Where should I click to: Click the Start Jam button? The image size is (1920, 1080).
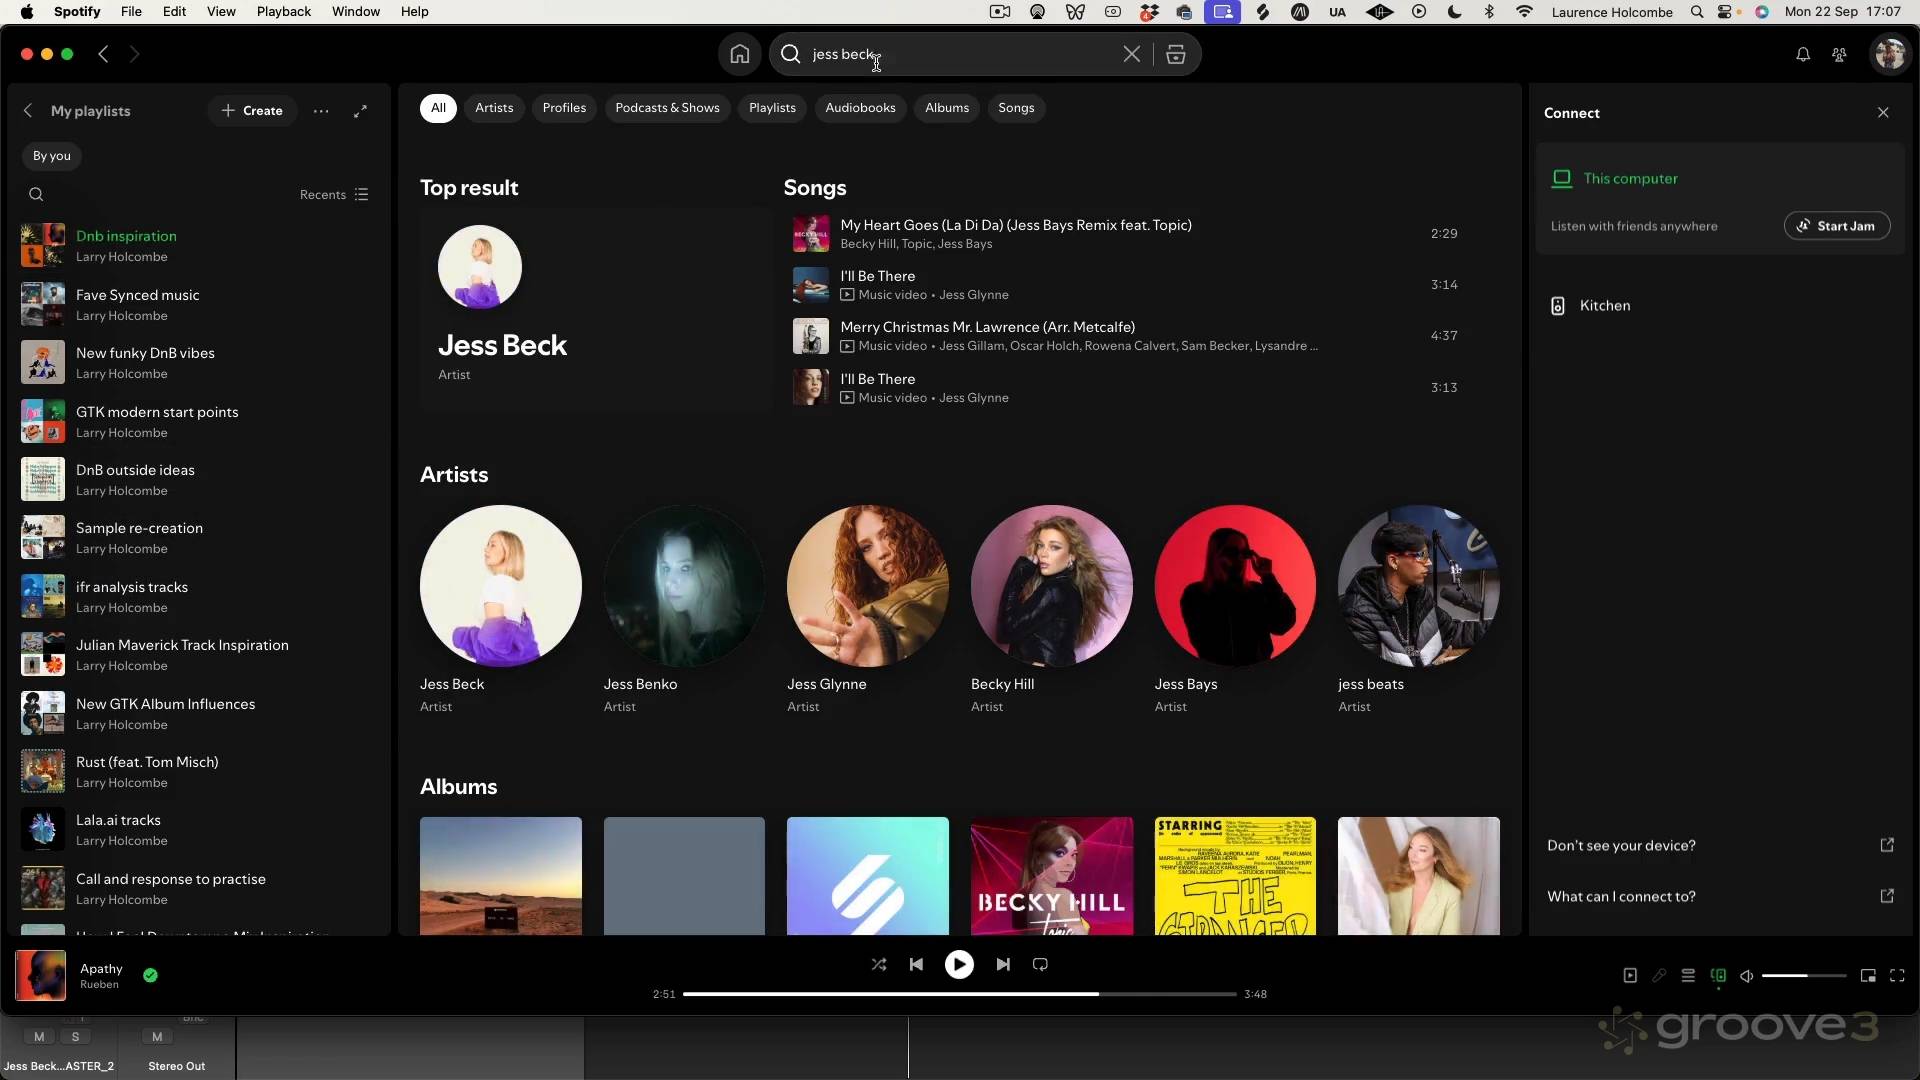(x=1836, y=226)
